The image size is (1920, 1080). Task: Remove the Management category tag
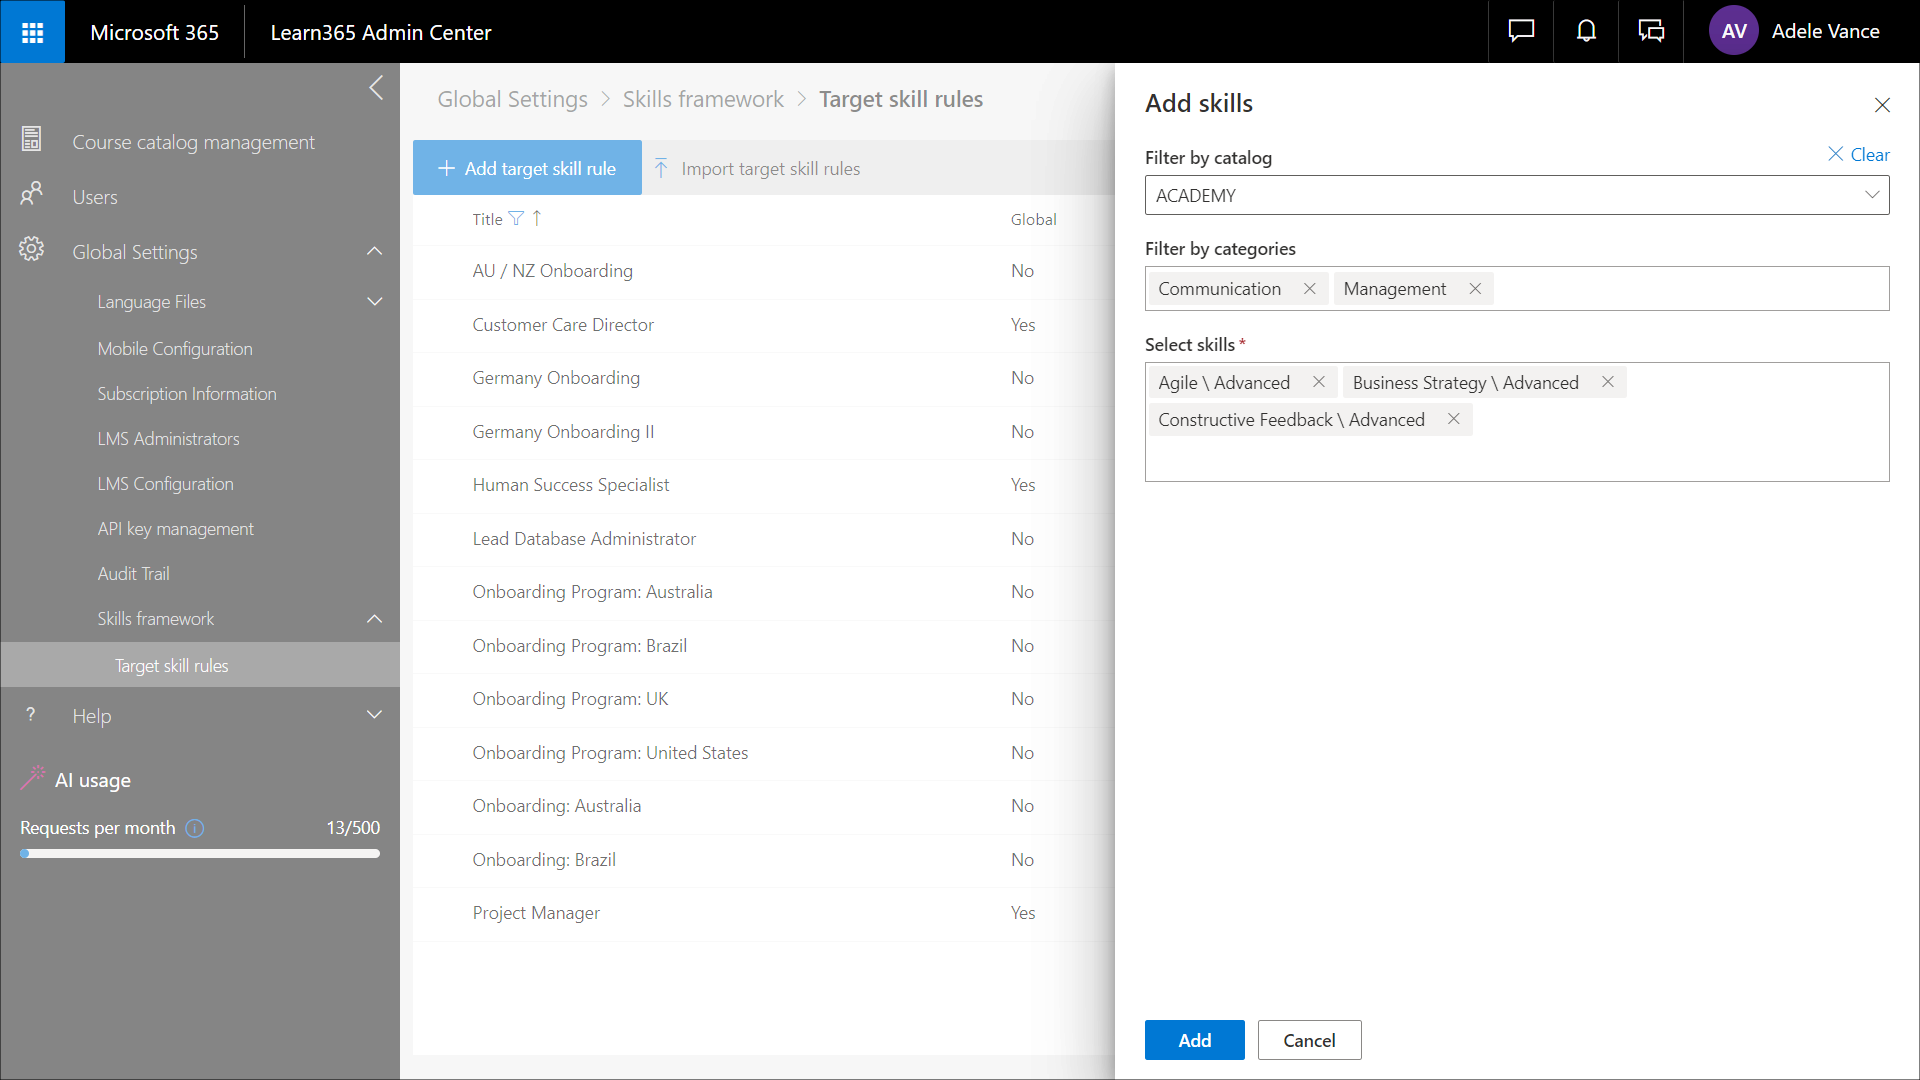1475,289
